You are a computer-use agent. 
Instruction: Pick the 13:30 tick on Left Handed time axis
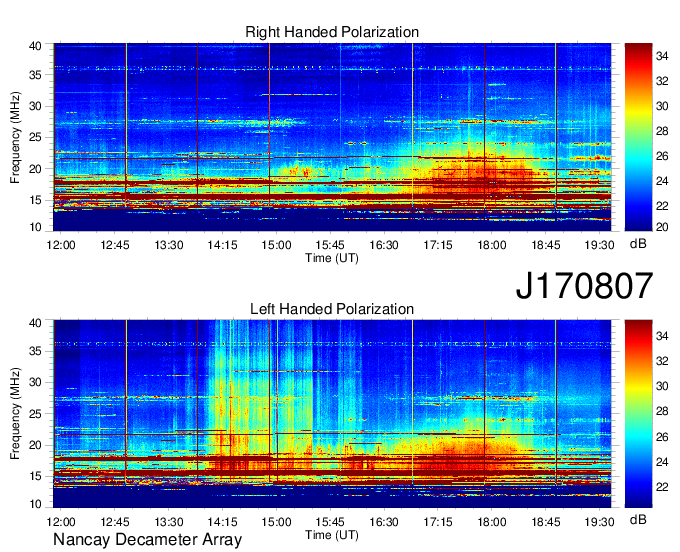[169, 522]
